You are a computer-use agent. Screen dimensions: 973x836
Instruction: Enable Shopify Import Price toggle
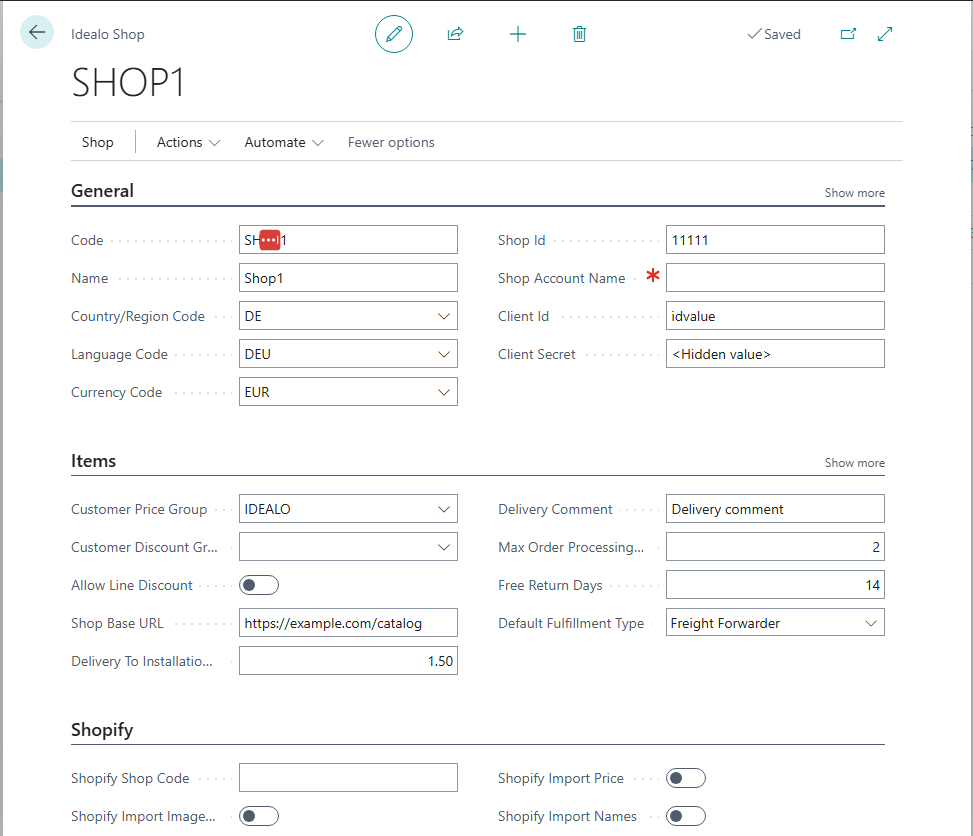pos(686,778)
